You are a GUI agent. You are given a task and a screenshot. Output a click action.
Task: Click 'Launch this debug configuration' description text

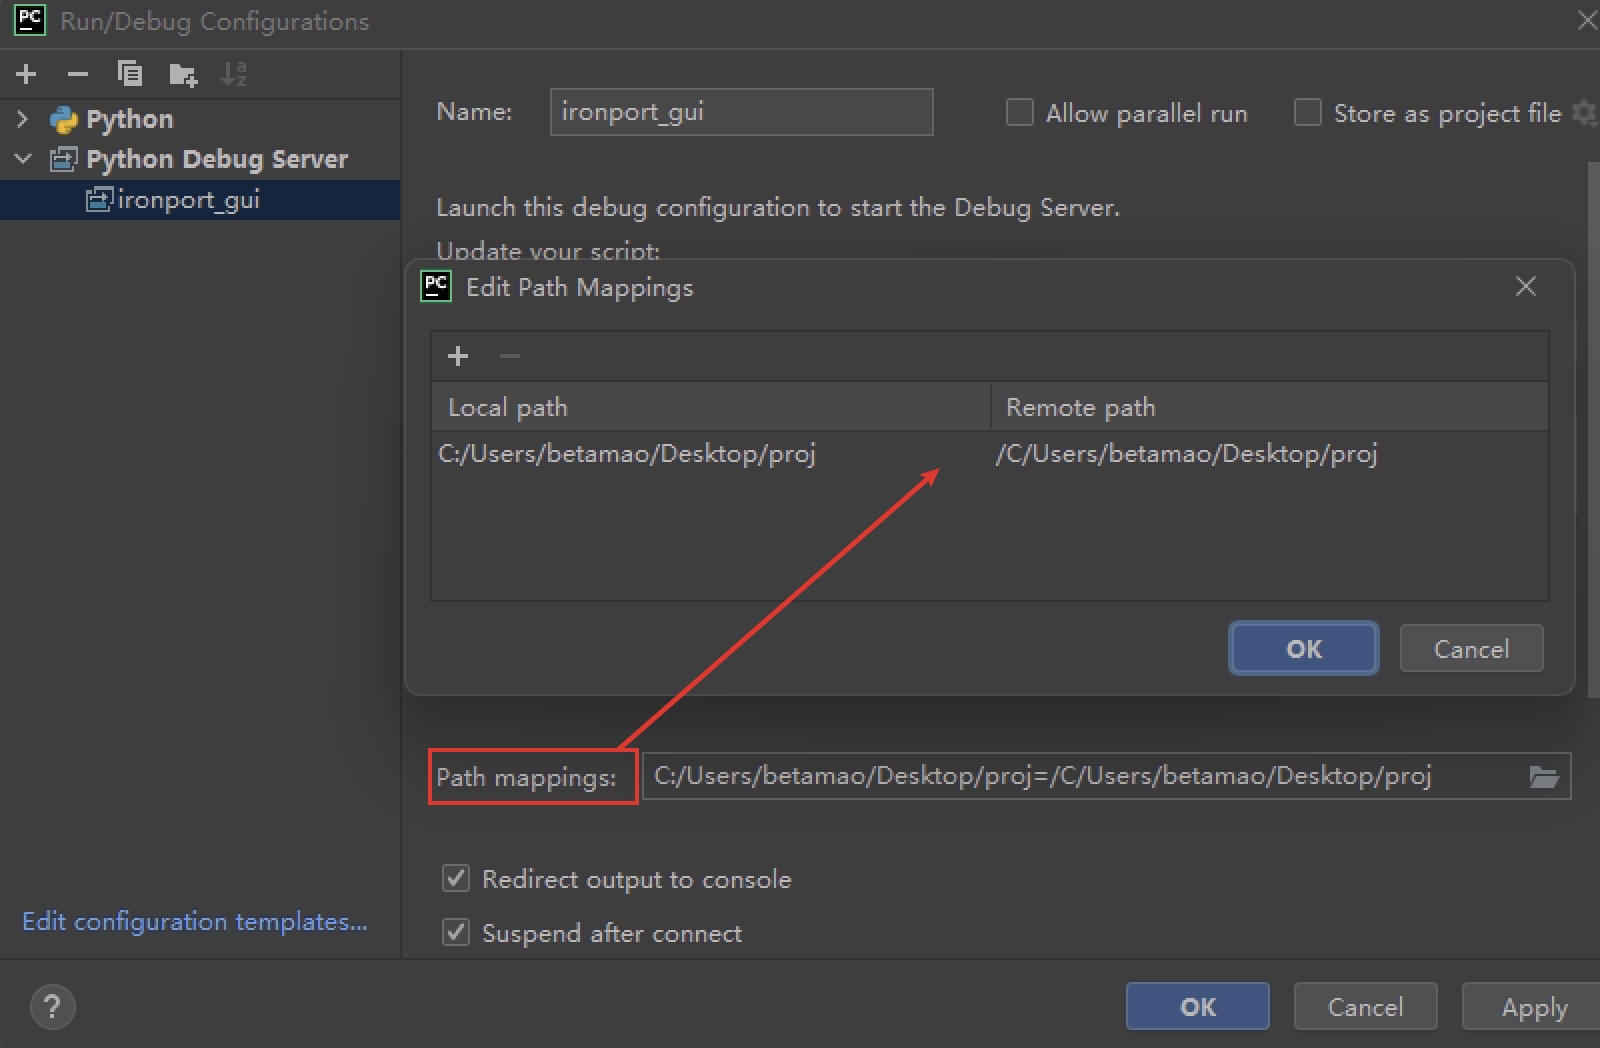coord(778,208)
